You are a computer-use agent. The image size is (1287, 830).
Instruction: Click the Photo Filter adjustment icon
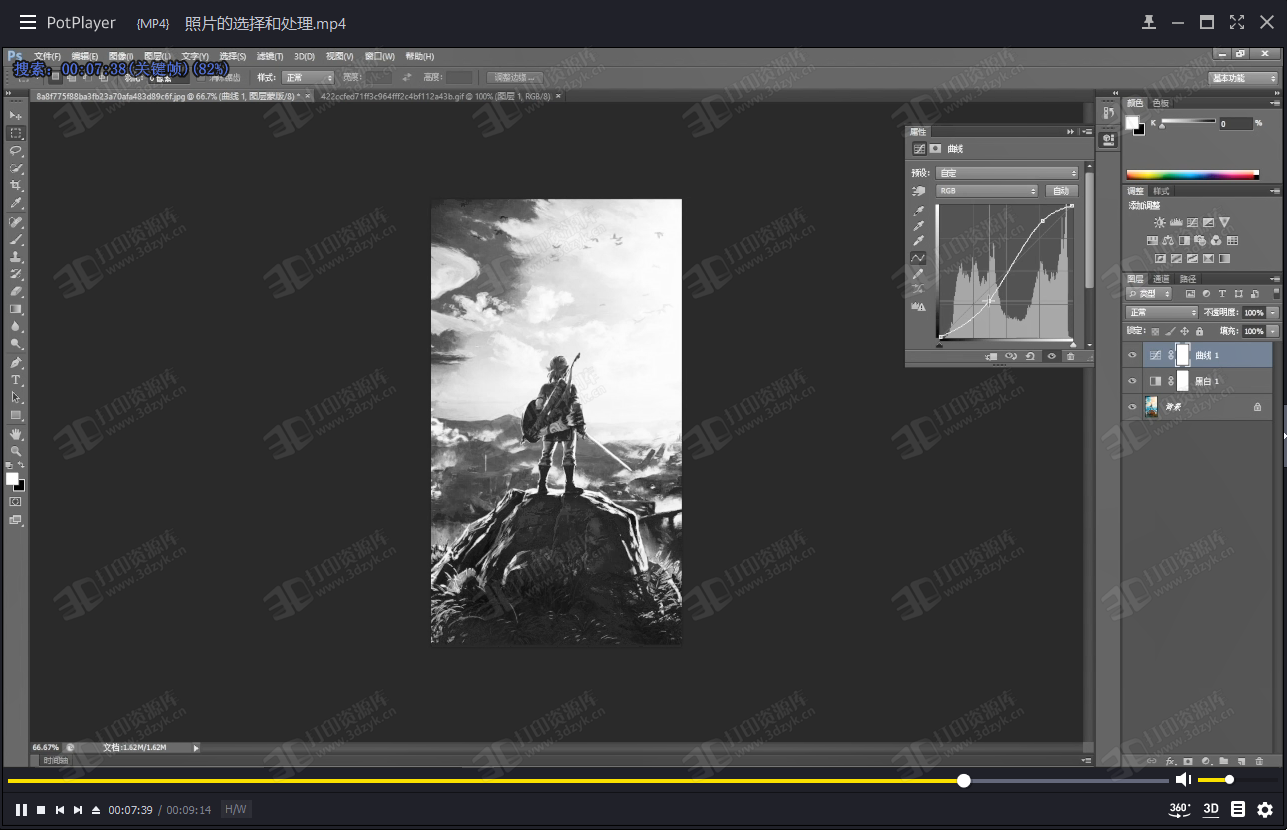coord(1200,241)
